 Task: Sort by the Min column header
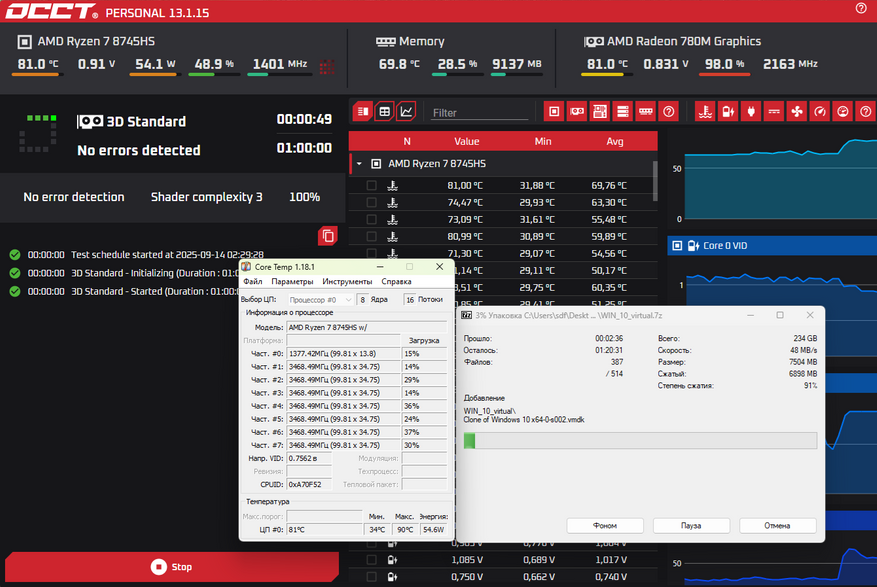(543, 141)
